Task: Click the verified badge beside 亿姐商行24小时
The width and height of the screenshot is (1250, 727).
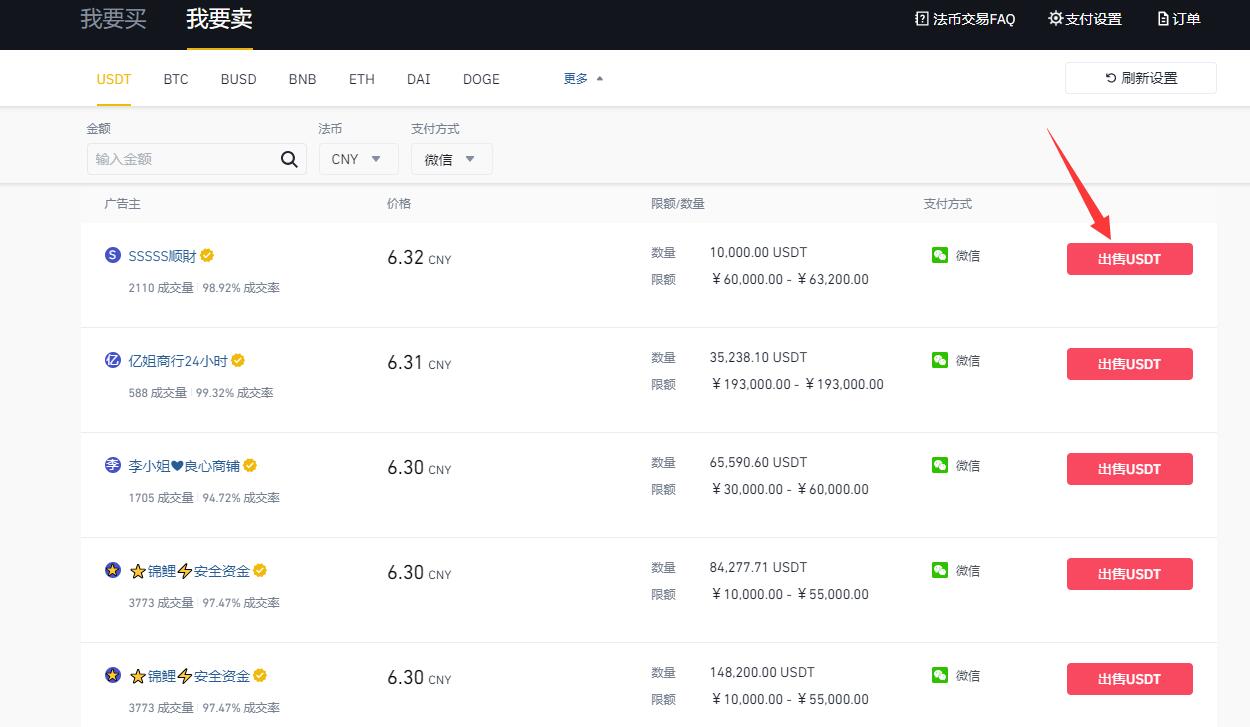Action: click(238, 361)
